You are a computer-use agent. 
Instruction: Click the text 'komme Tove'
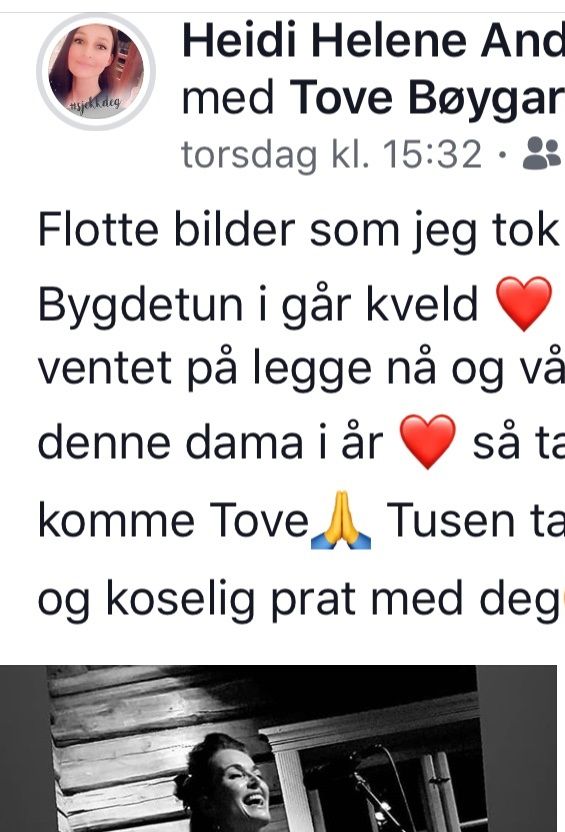tap(173, 521)
